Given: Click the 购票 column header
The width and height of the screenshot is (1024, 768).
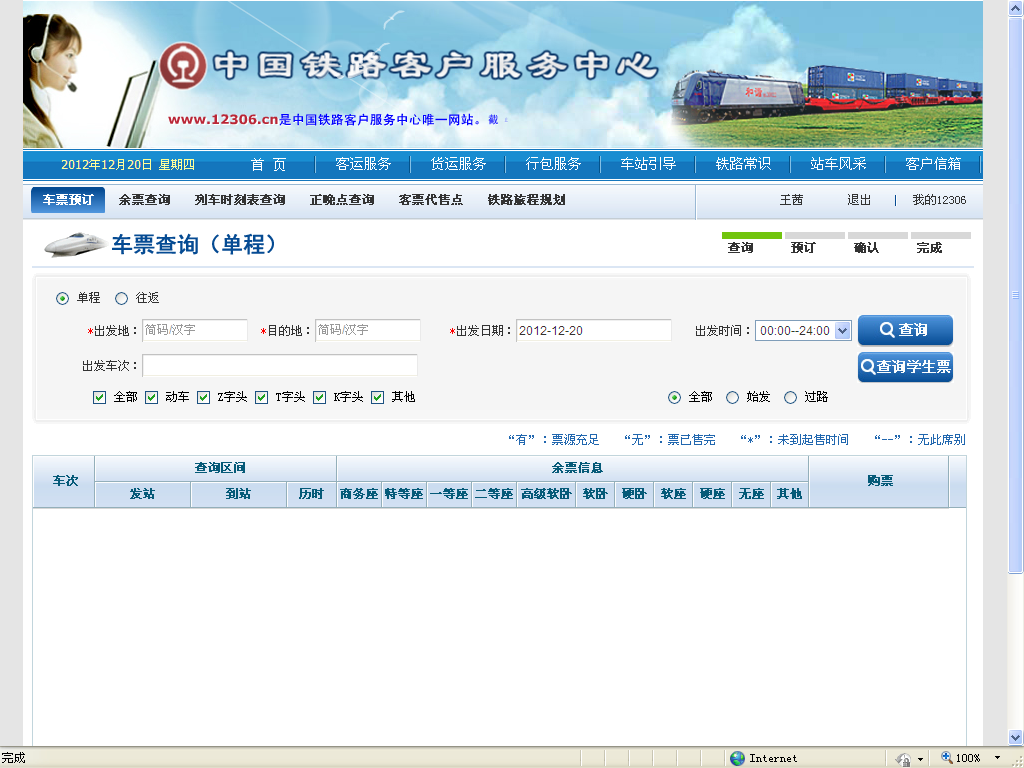Looking at the screenshot, I should tap(879, 481).
